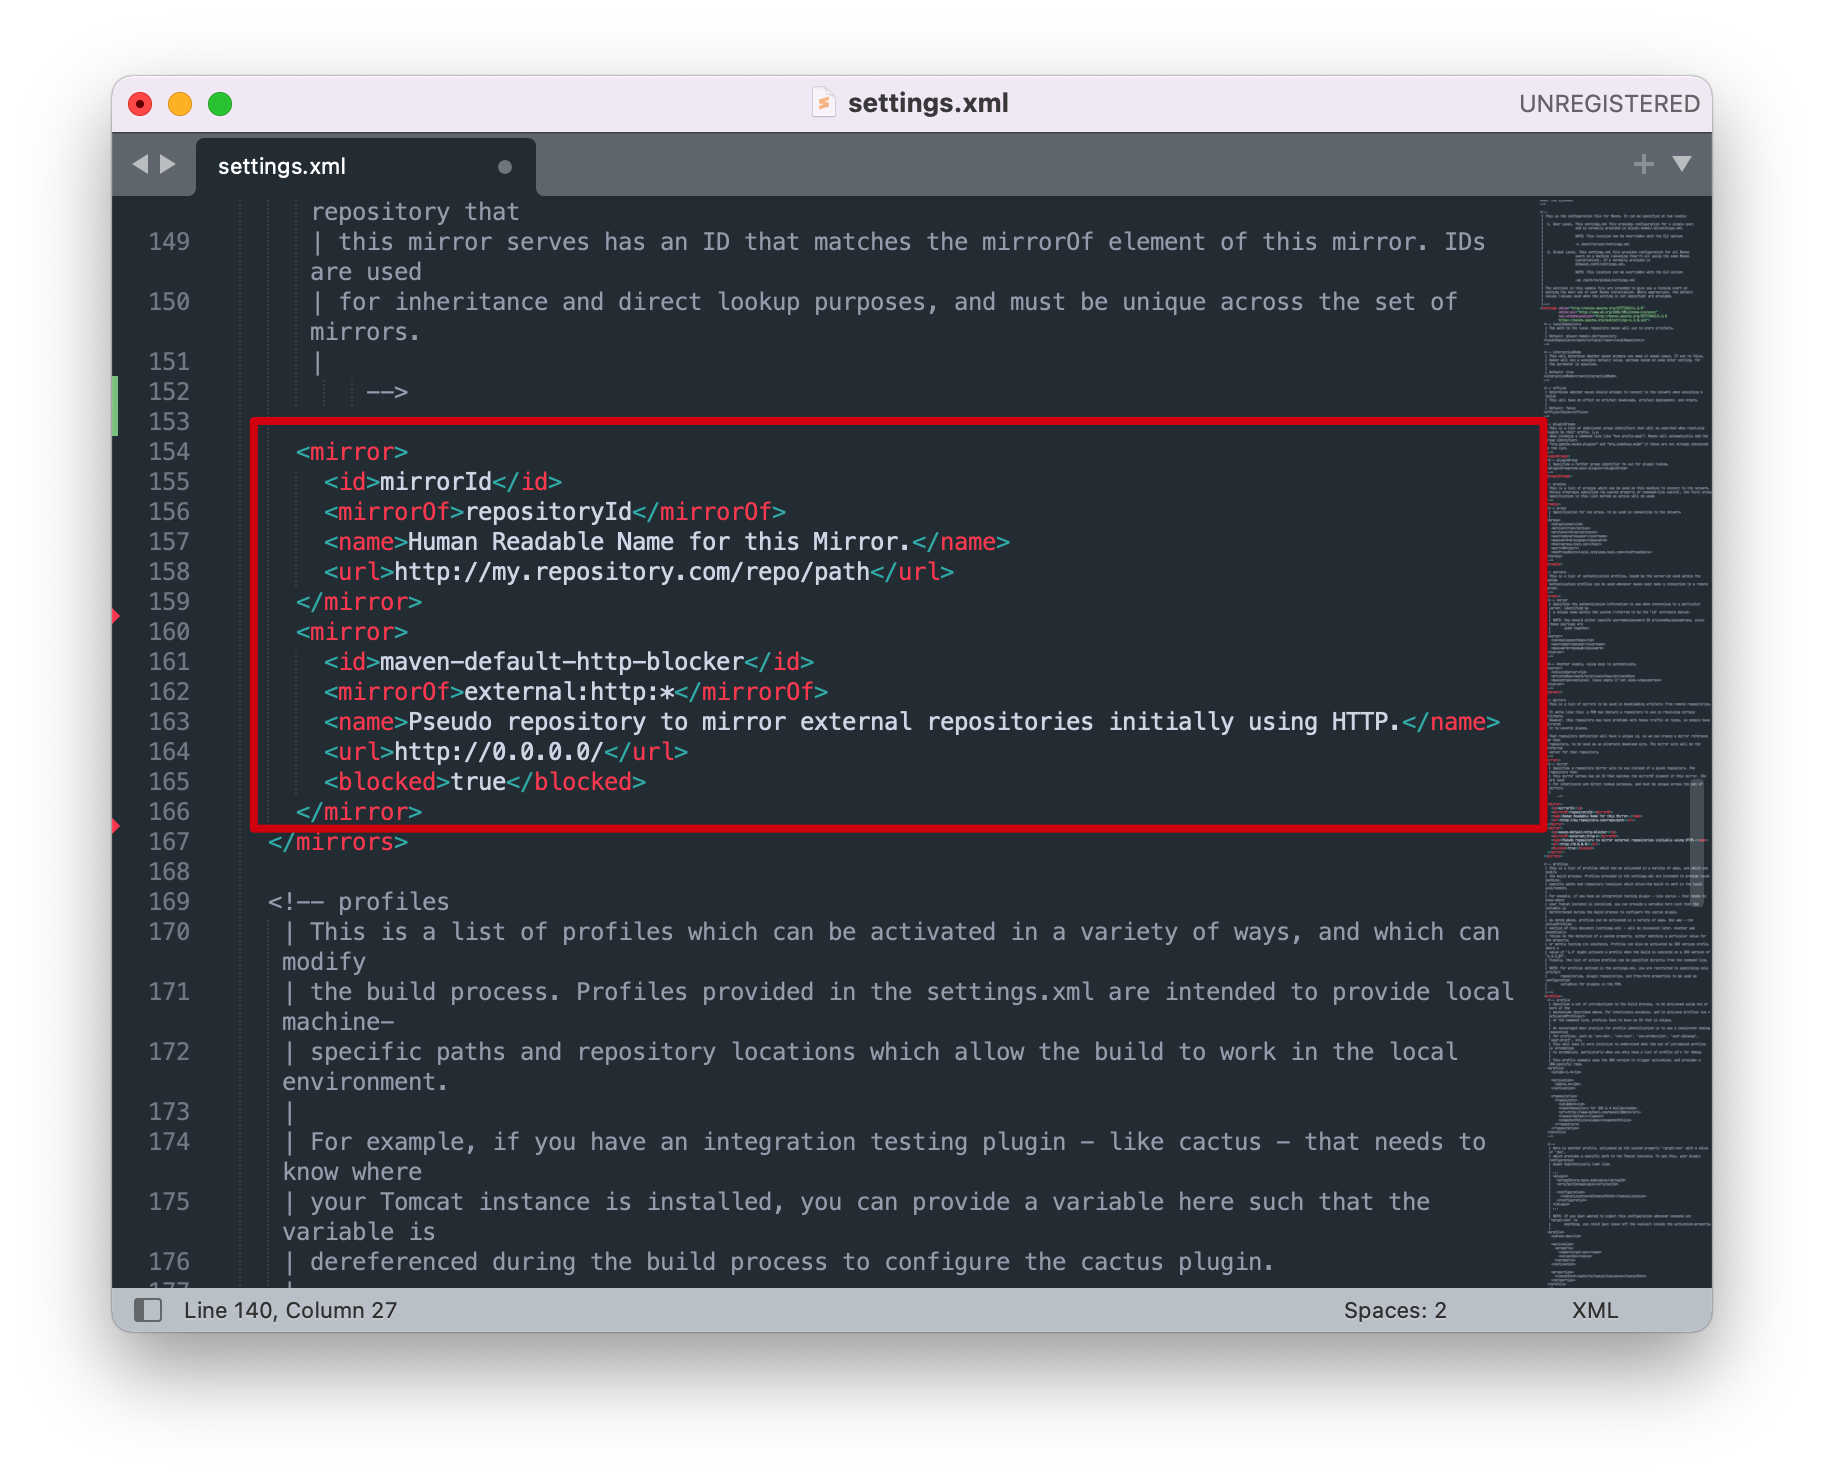Click the red bookmark marker near line 166
Viewport: 1824px width, 1480px height.
coord(116,826)
